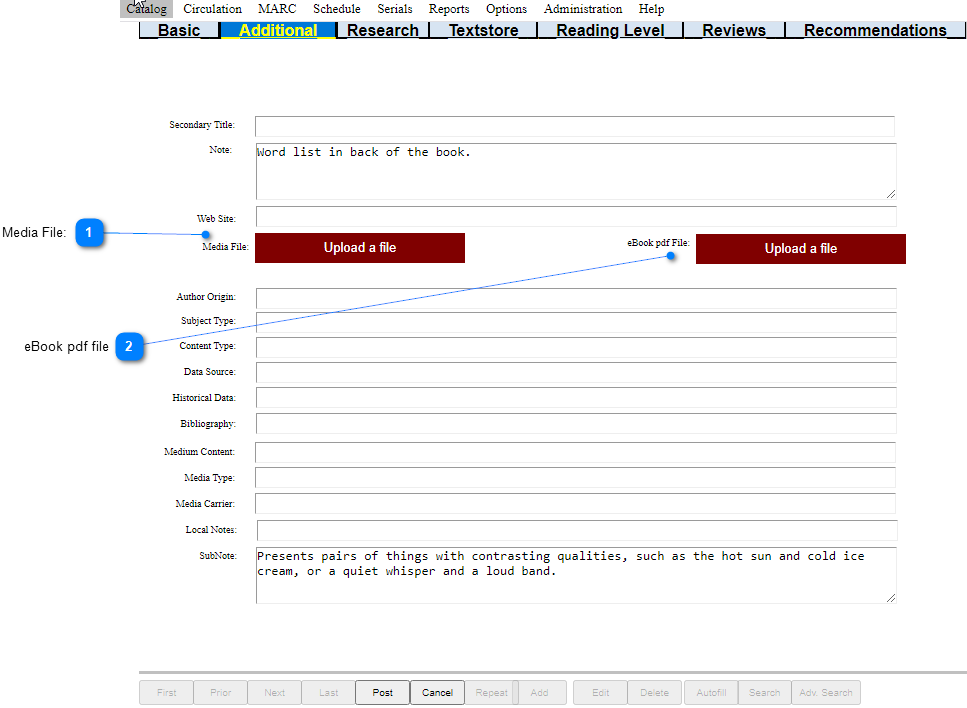
Task: Switch to the Basic tab
Action: 179,30
